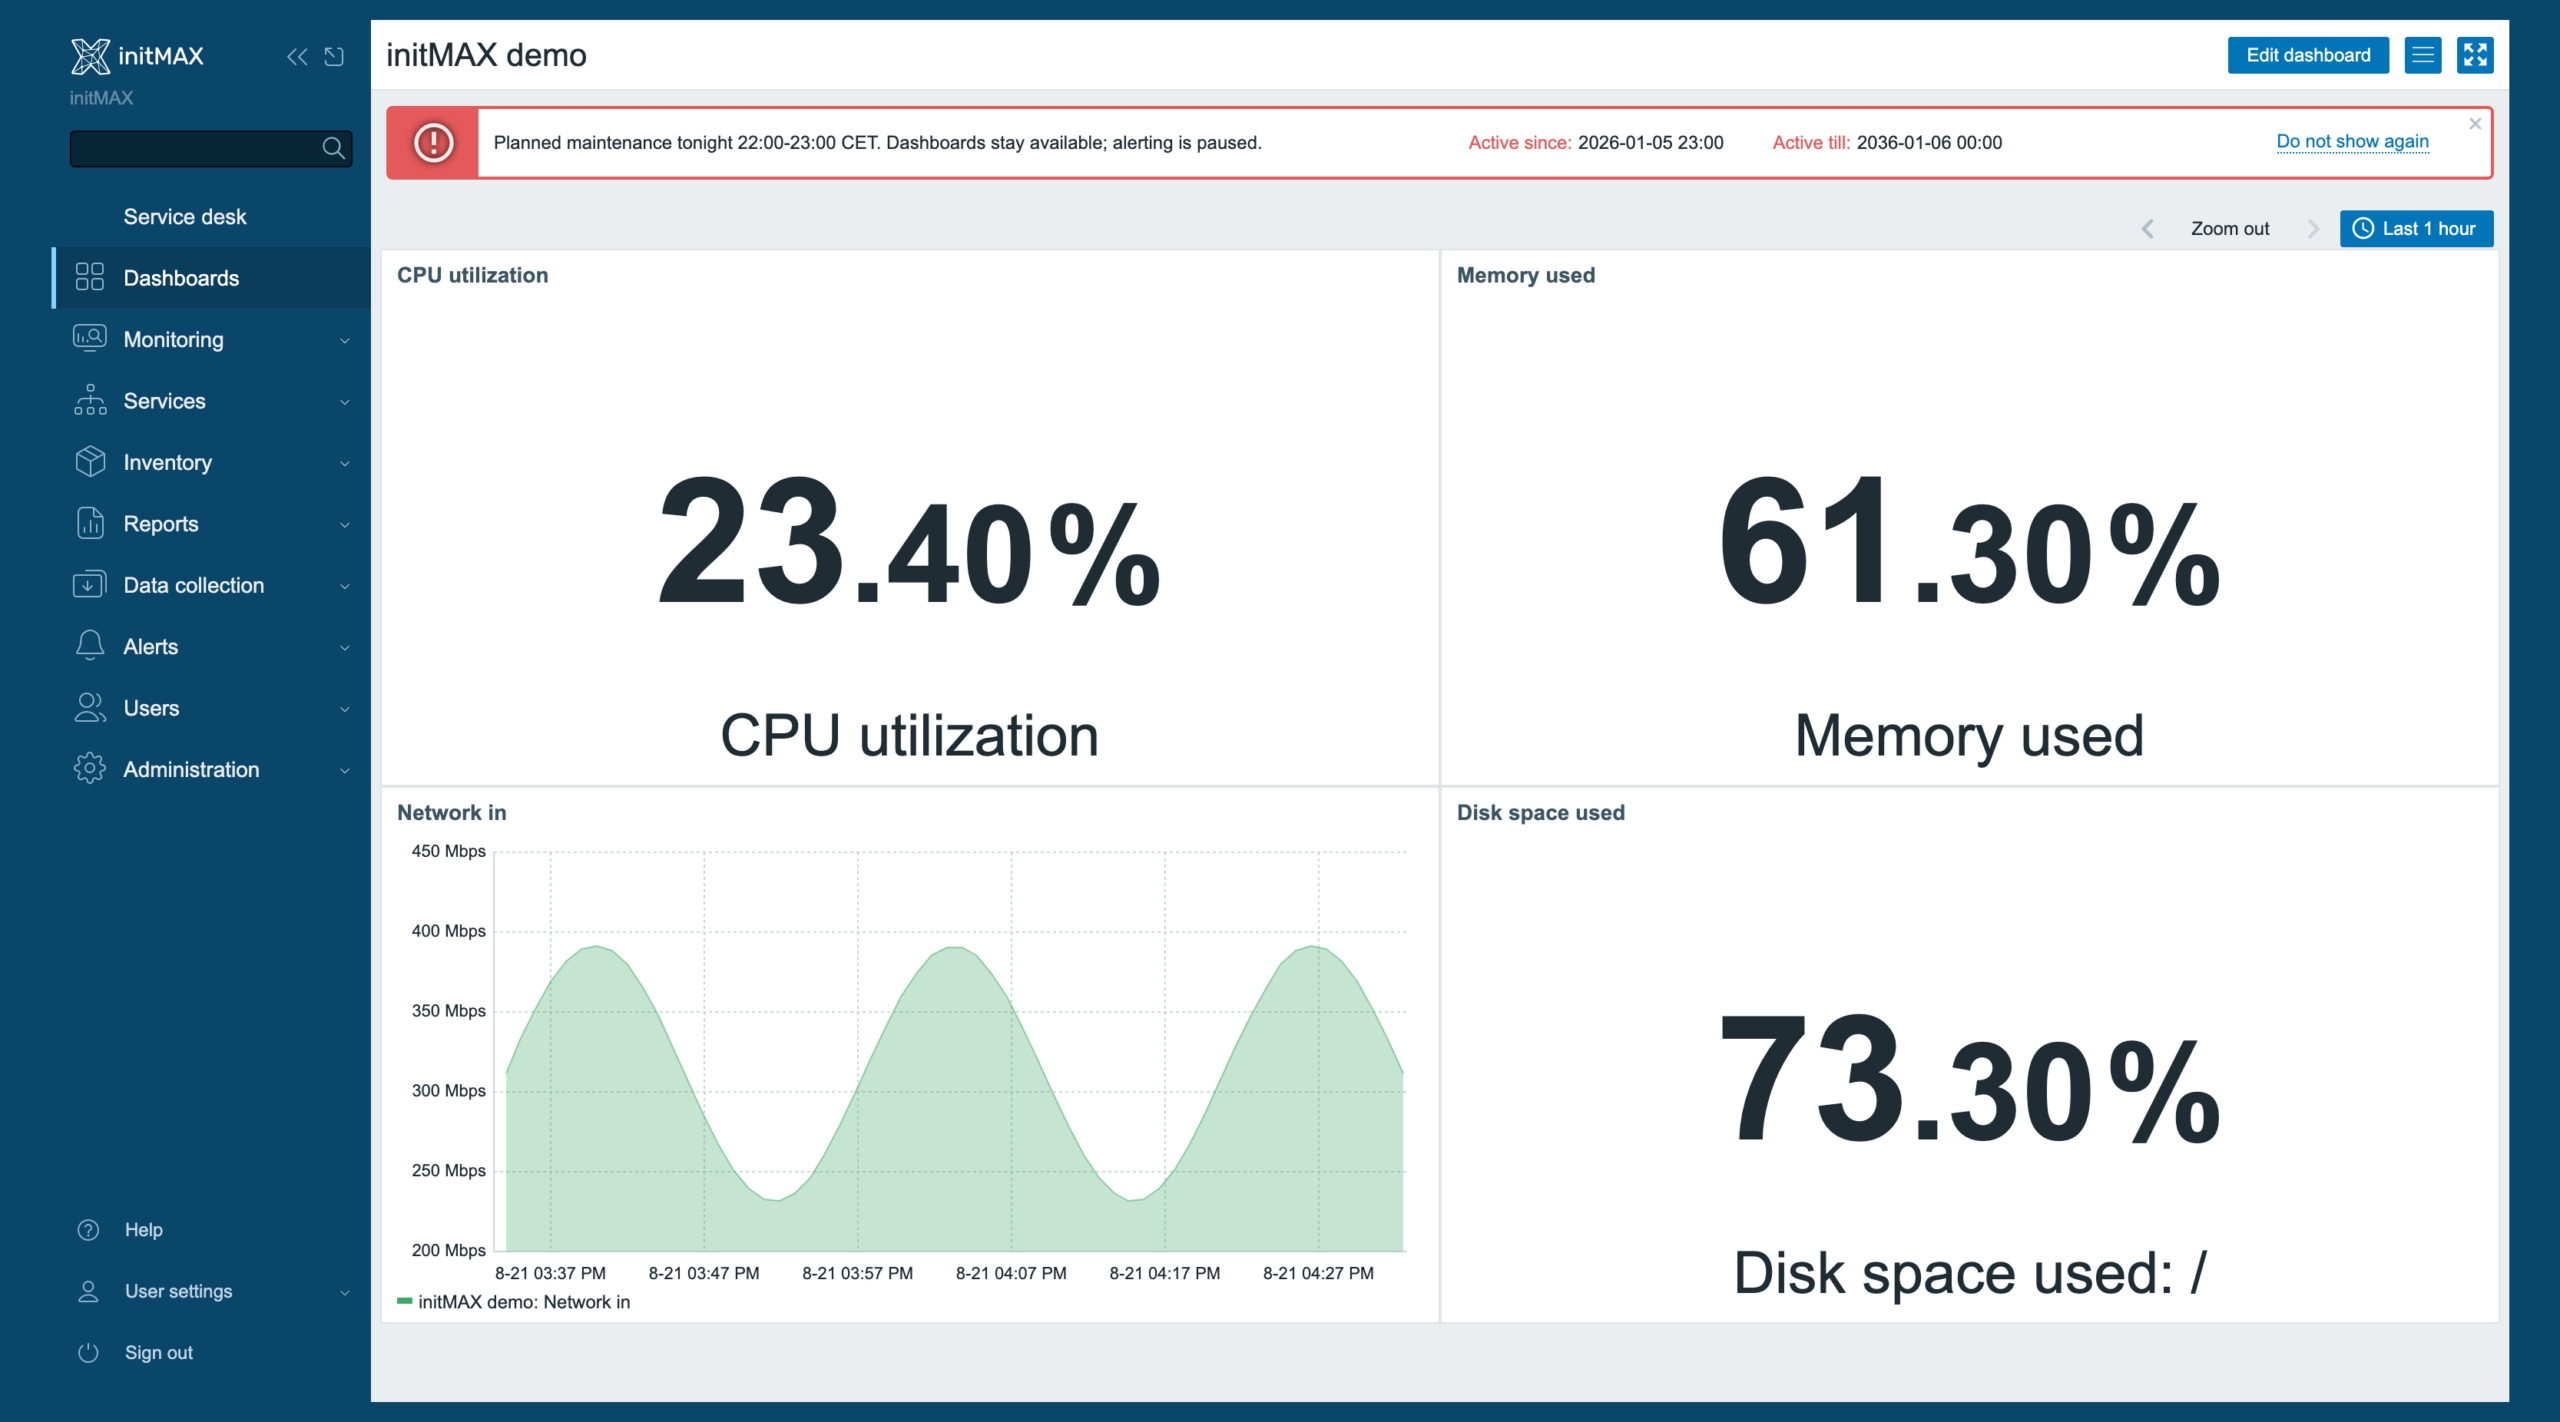Open the Dashboards menu item
Viewport: 2560px width, 1422px height.
pyautogui.click(x=211, y=278)
